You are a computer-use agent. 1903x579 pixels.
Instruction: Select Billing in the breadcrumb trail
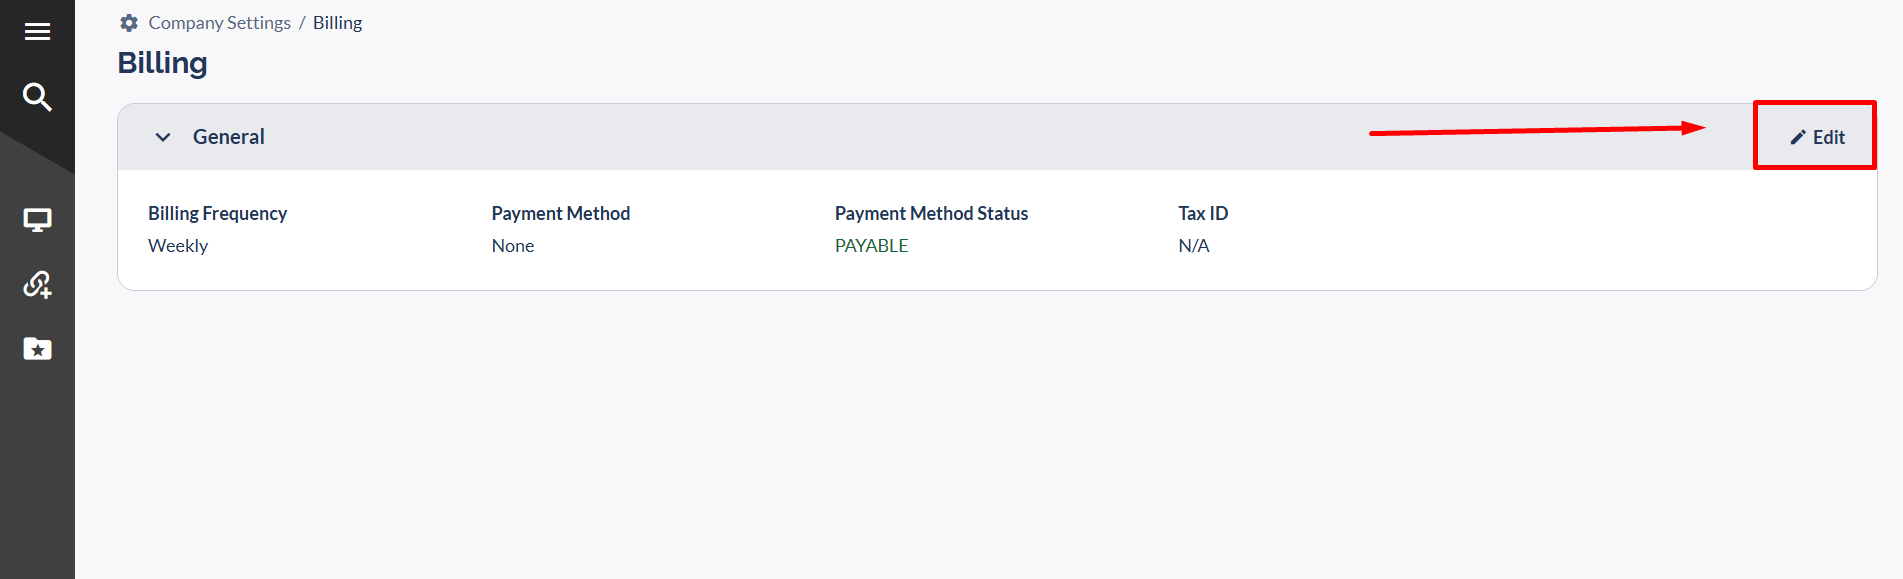click(x=336, y=22)
